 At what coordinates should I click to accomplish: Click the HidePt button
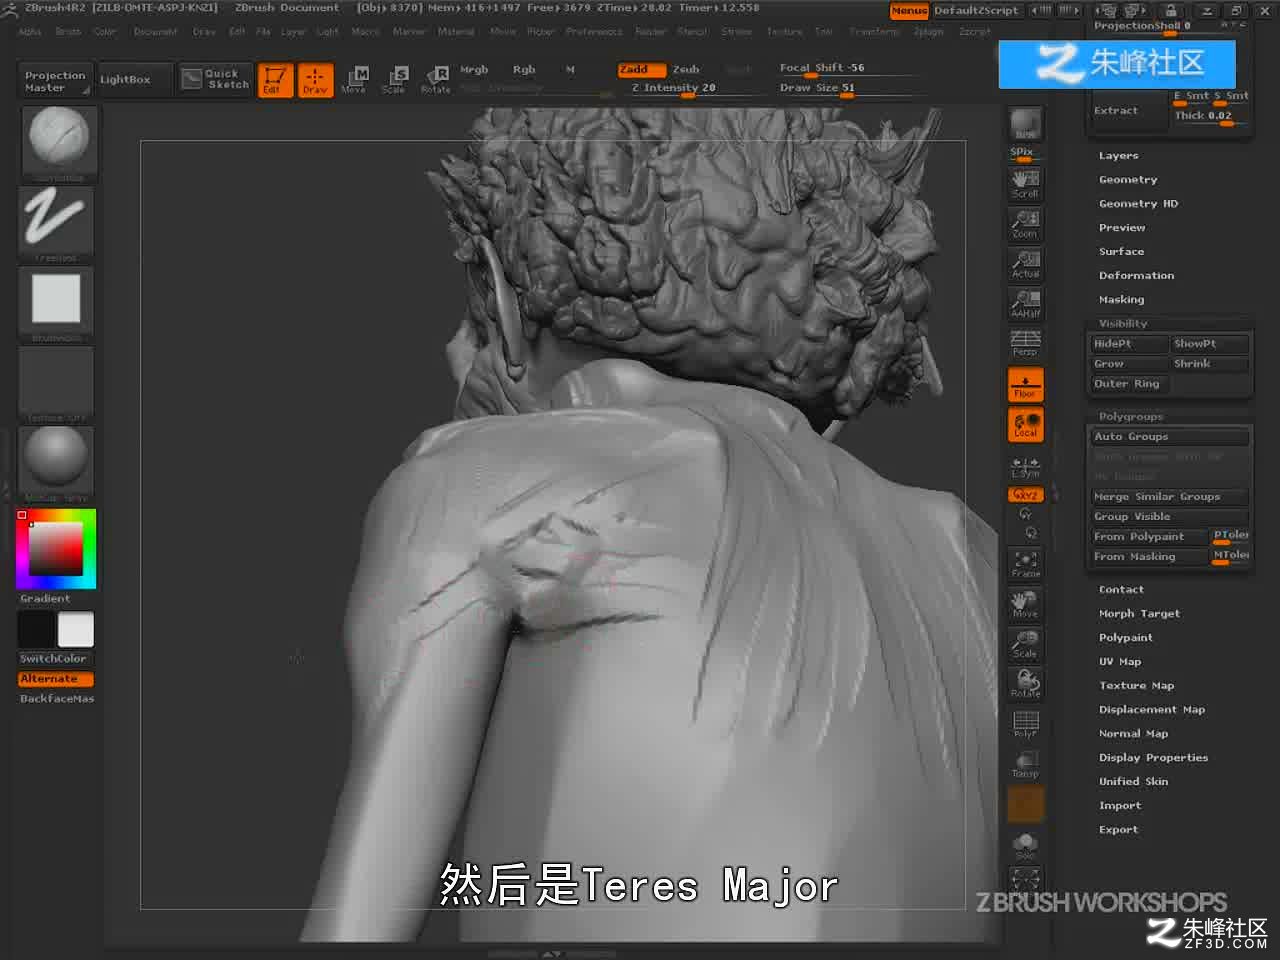pos(1129,344)
